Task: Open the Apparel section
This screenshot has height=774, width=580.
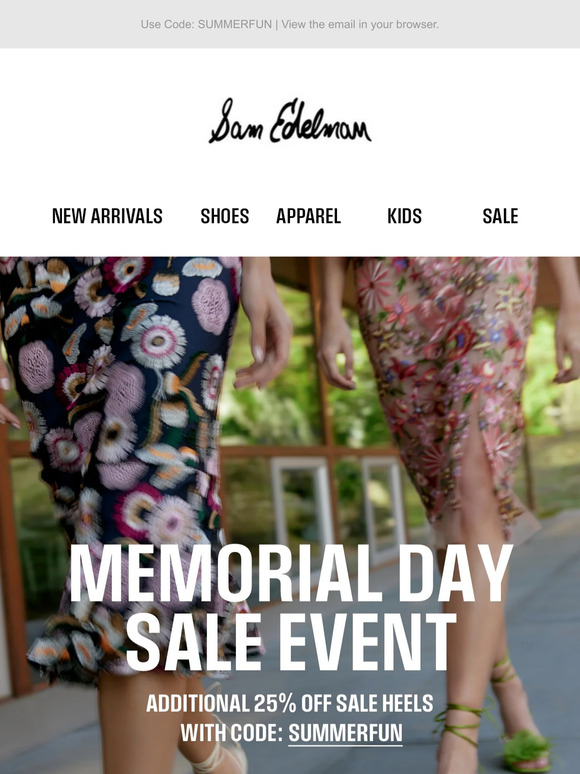Action: tap(309, 216)
